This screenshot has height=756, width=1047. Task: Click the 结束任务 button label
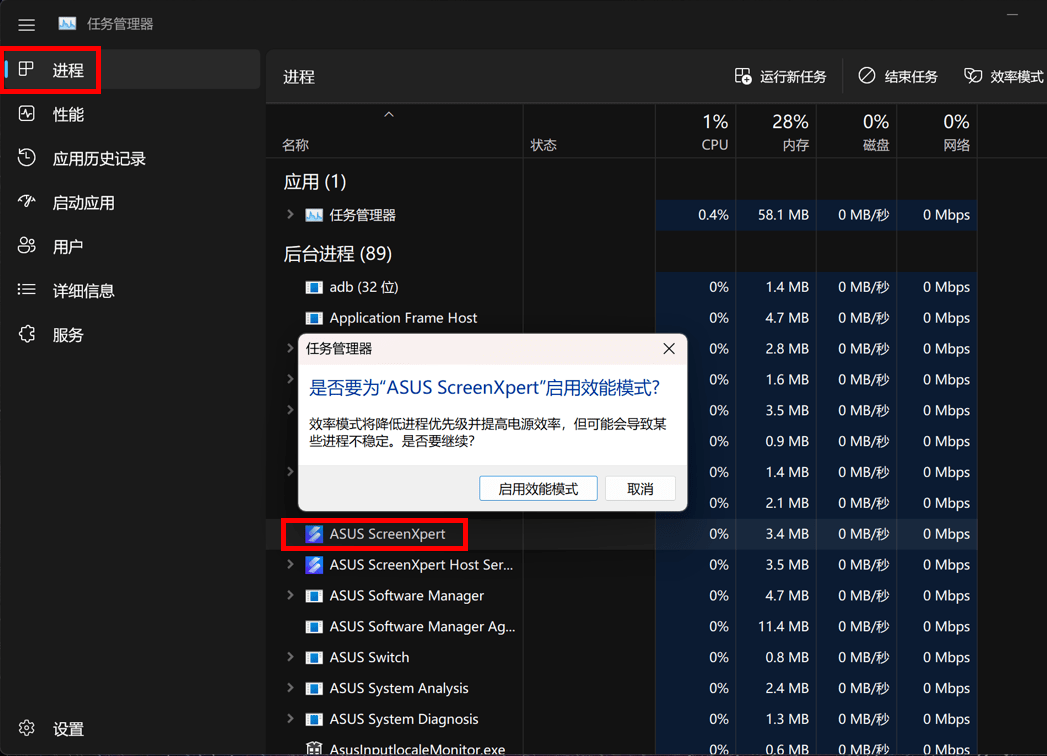pyautogui.click(x=911, y=77)
